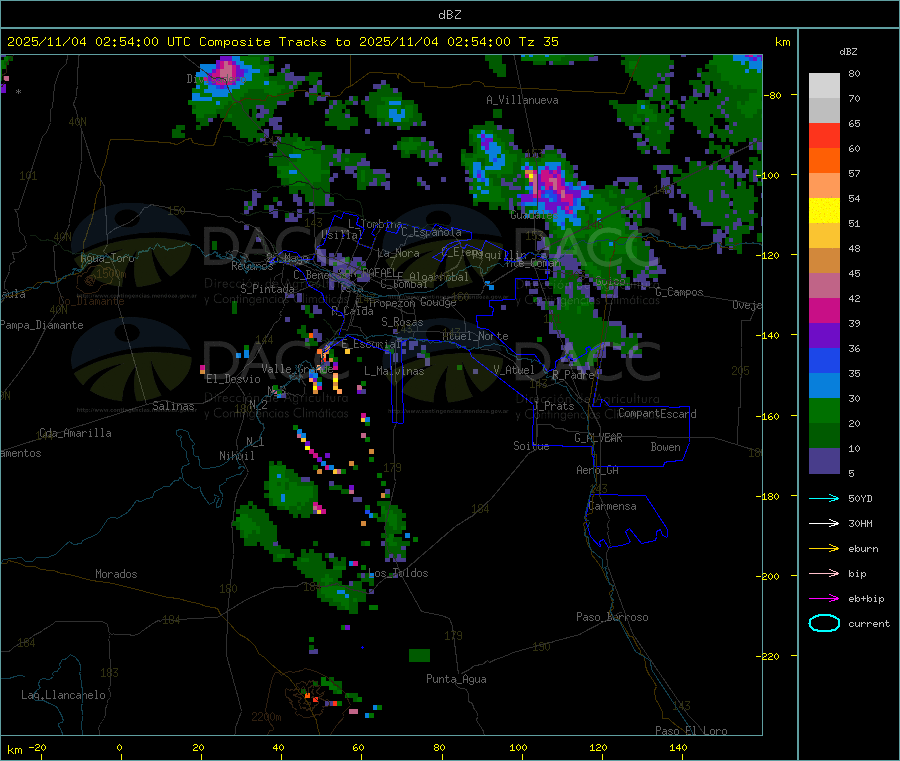Viewport: 900px width, 761px height.
Task: Click the Nihuil map label
Action: [237, 456]
